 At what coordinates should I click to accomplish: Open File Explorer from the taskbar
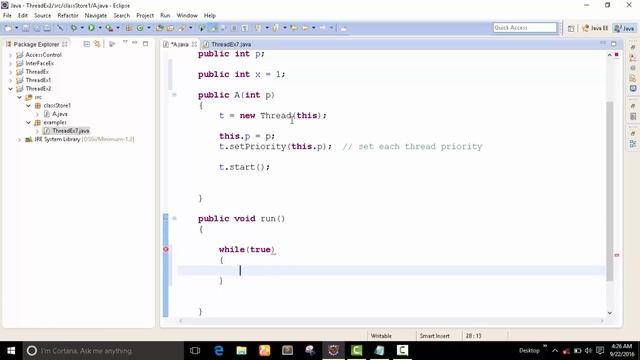[242, 350]
